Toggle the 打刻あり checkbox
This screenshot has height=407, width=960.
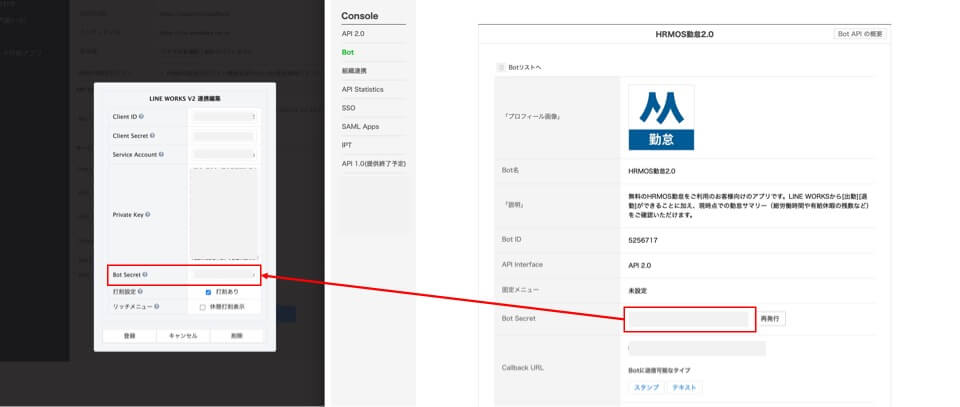(208, 292)
